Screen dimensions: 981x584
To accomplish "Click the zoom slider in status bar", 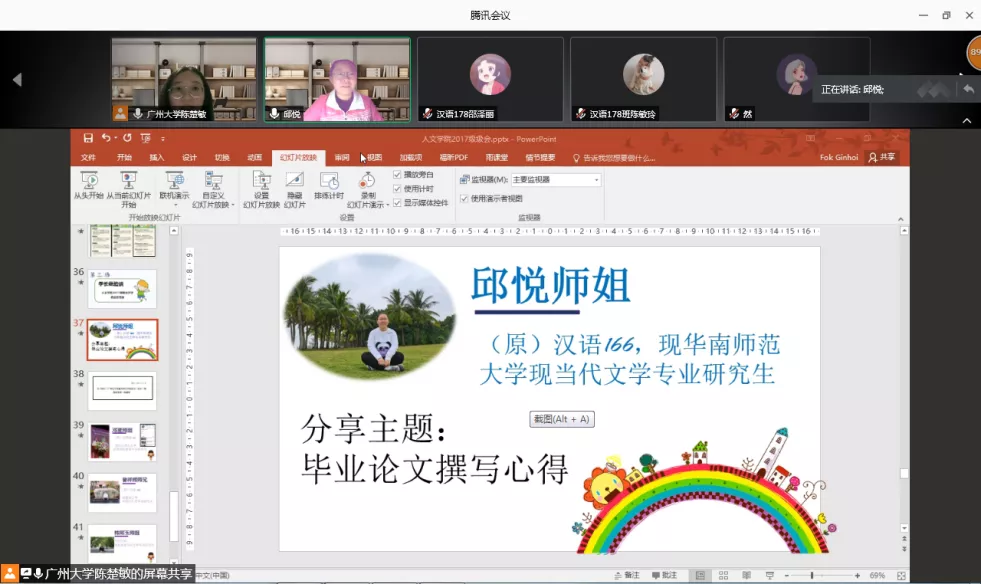I will tap(812, 576).
